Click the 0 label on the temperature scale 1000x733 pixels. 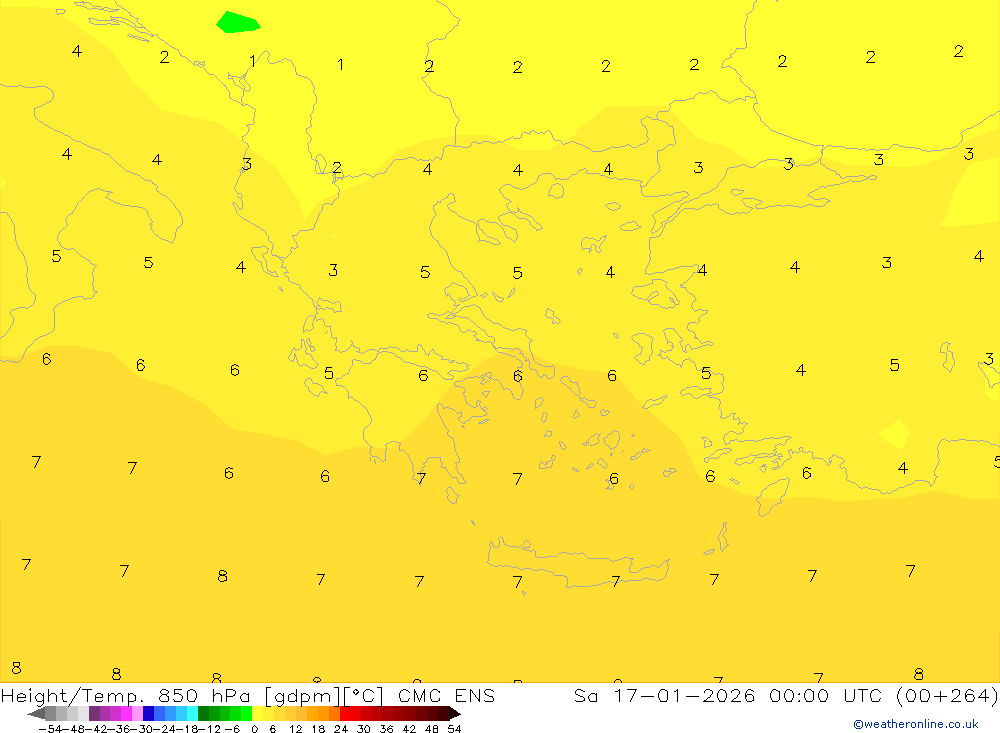pos(254,729)
